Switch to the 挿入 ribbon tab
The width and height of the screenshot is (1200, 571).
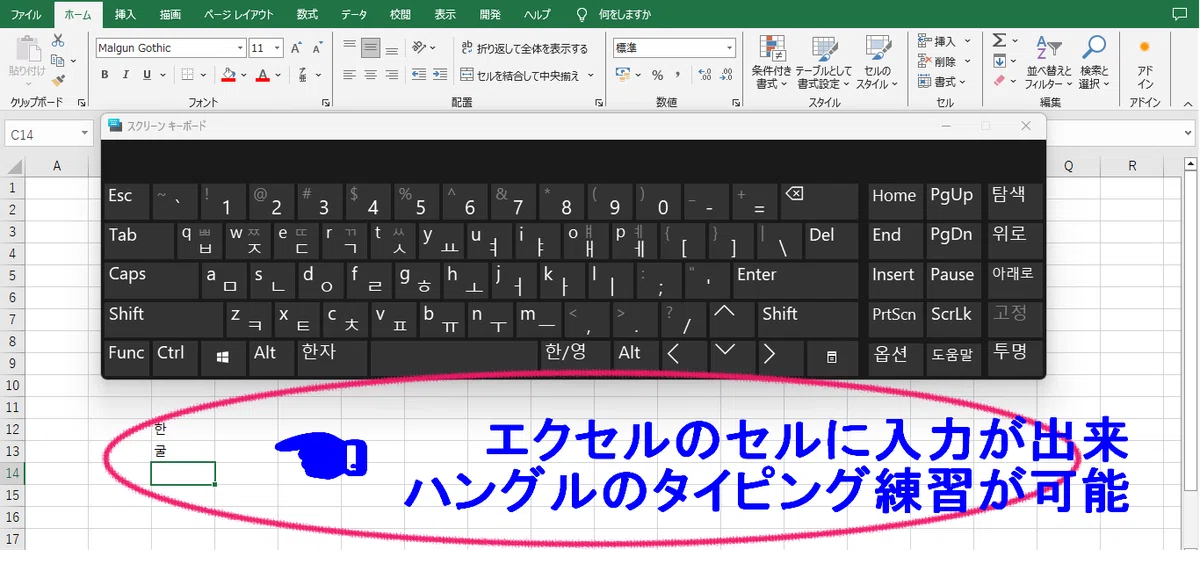point(126,15)
